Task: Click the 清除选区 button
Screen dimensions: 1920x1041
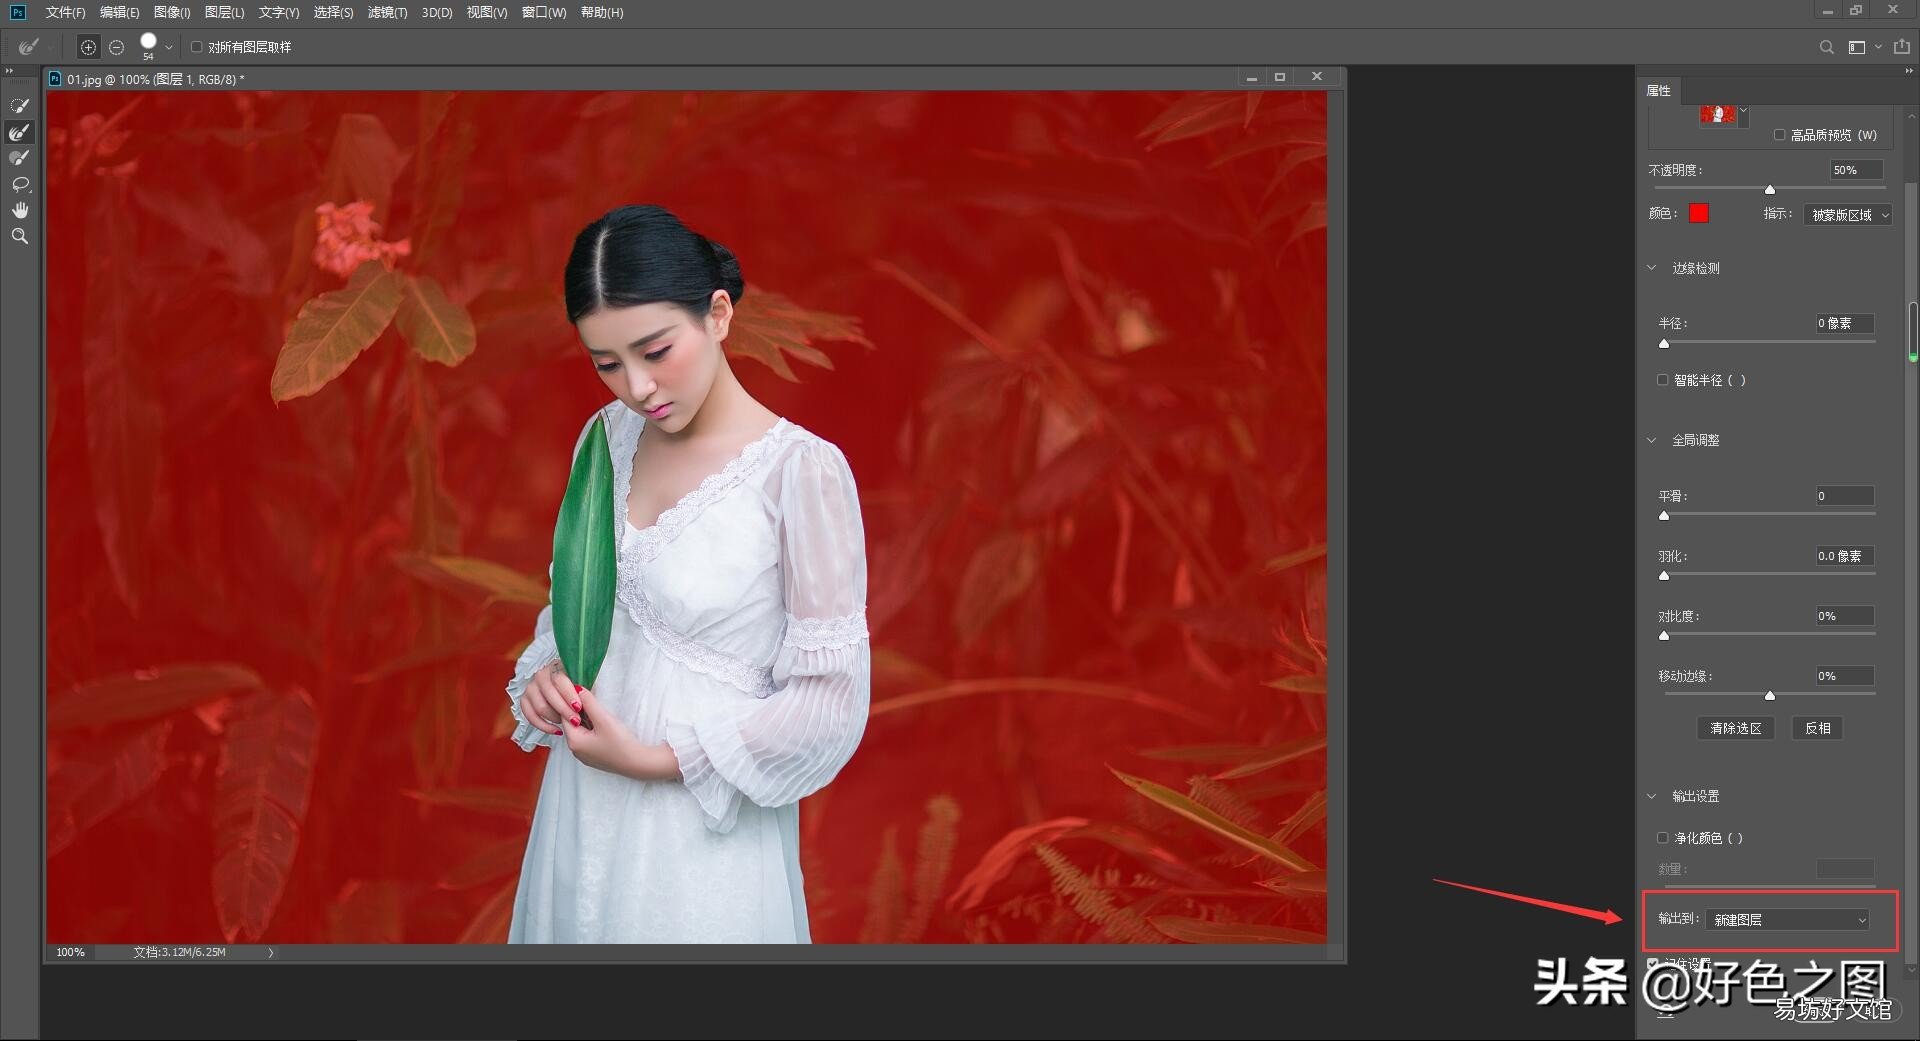Action: [1736, 728]
